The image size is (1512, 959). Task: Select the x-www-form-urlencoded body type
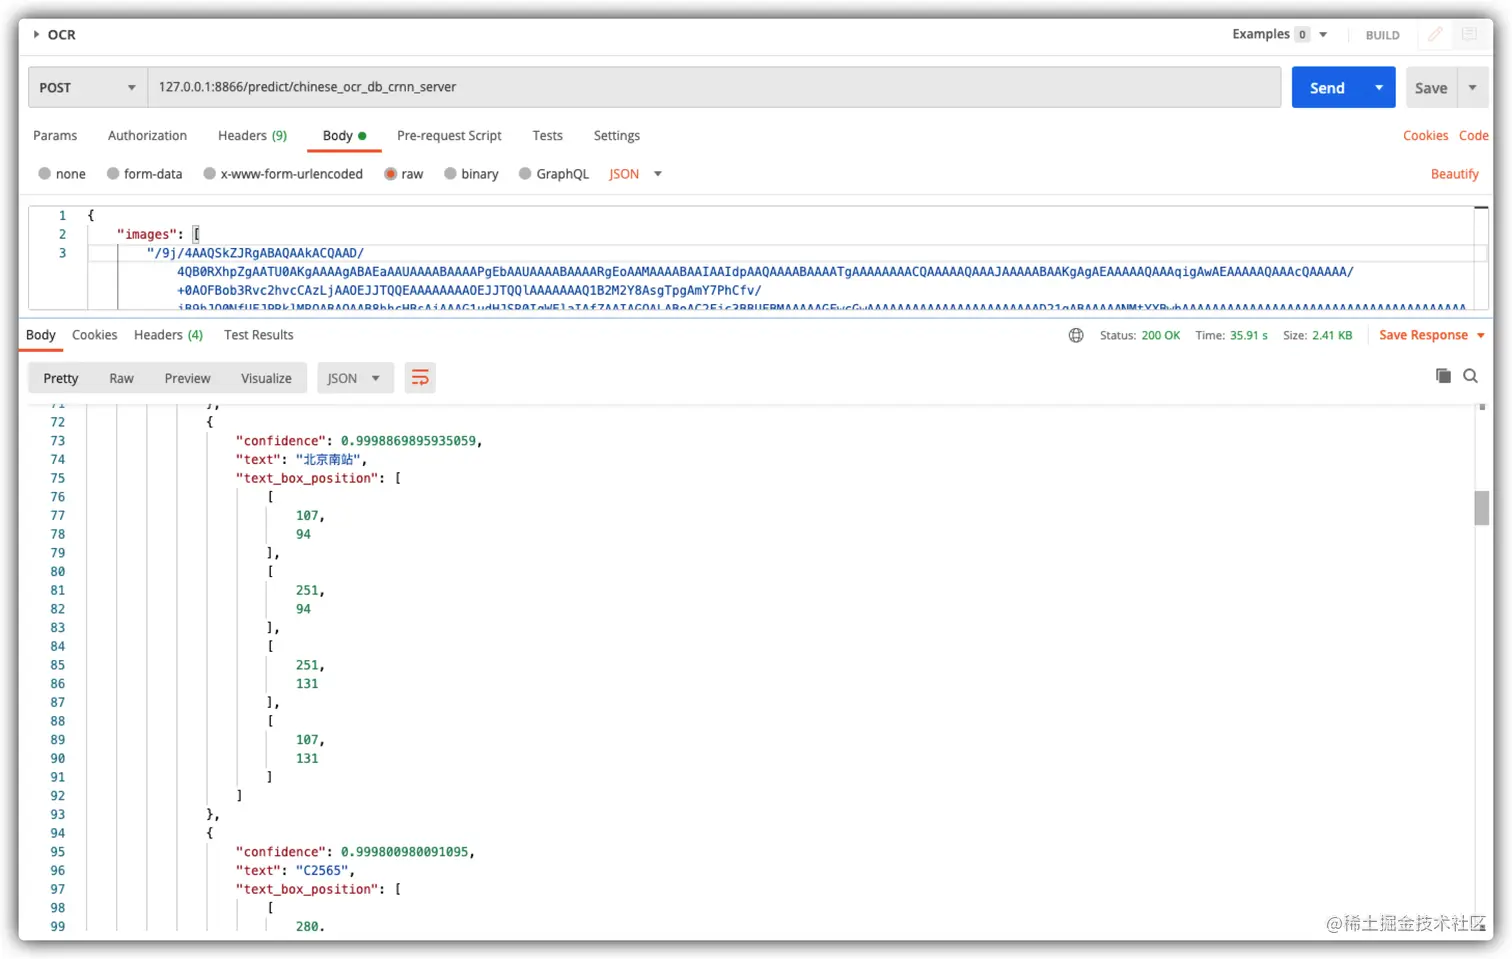(283, 173)
